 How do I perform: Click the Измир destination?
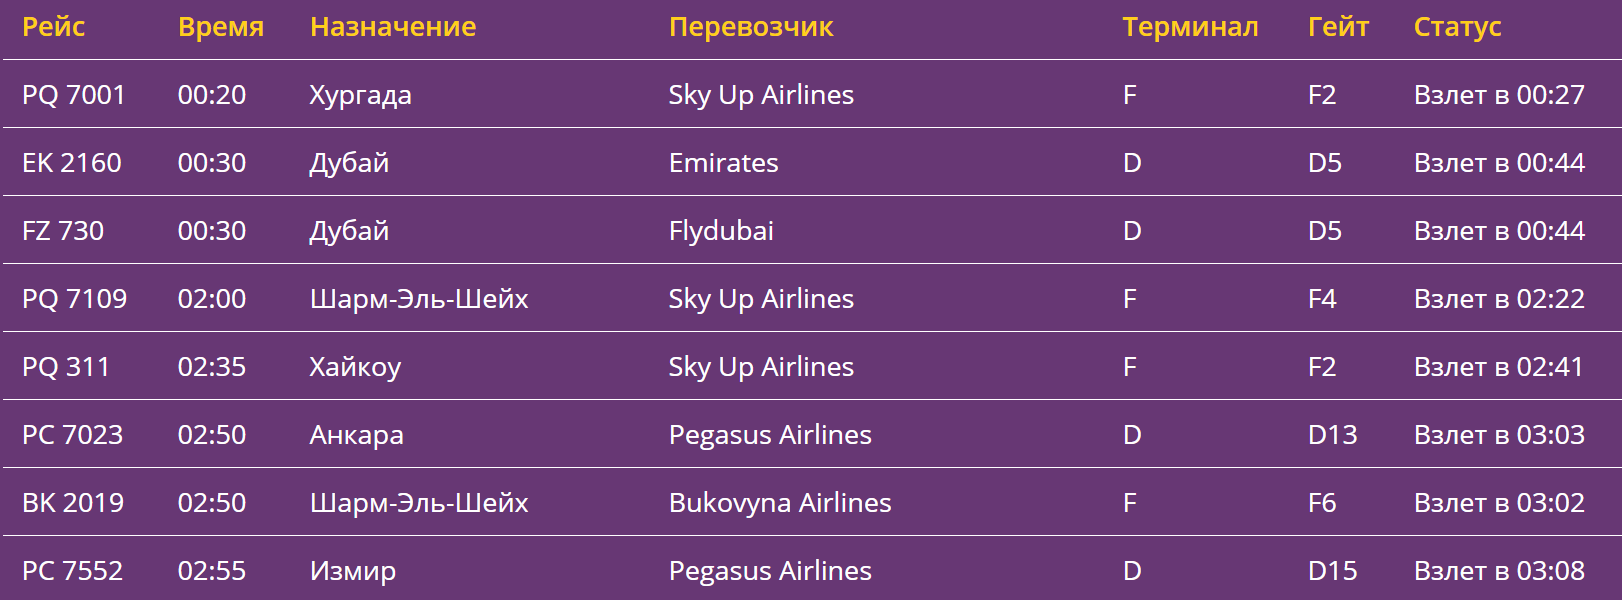point(352,571)
